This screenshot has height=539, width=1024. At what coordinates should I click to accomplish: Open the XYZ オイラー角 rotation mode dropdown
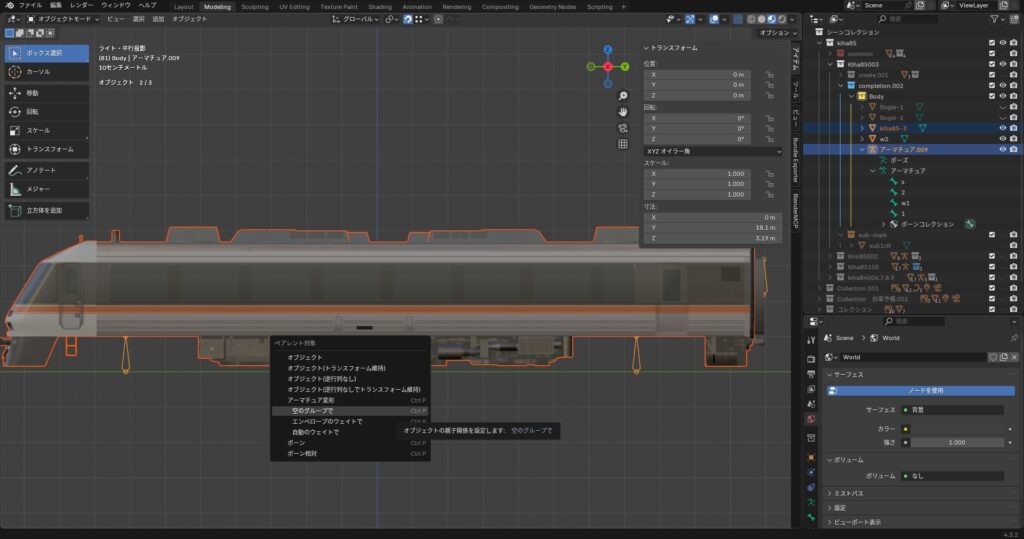click(714, 152)
